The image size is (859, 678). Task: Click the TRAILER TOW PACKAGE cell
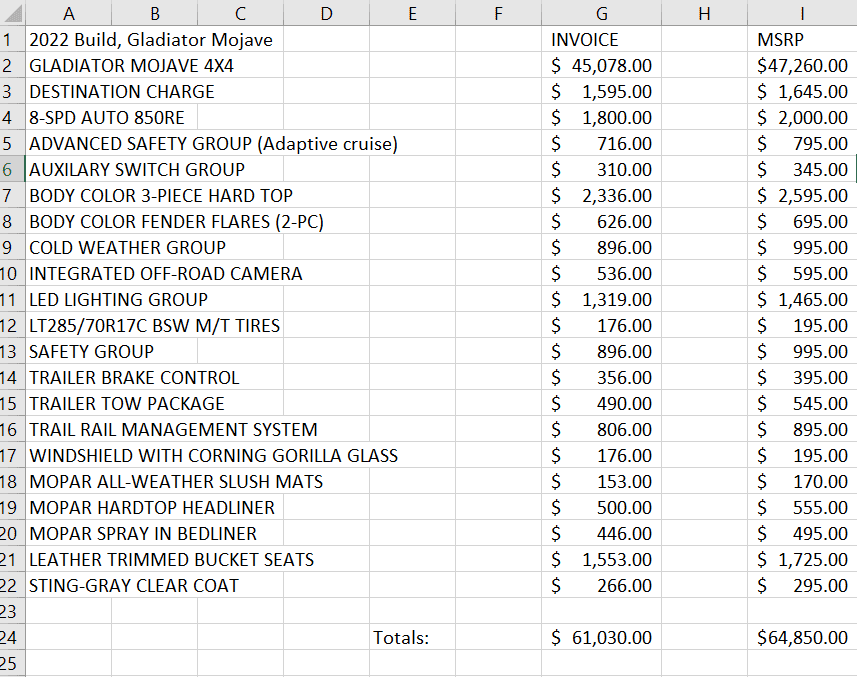pos(127,404)
